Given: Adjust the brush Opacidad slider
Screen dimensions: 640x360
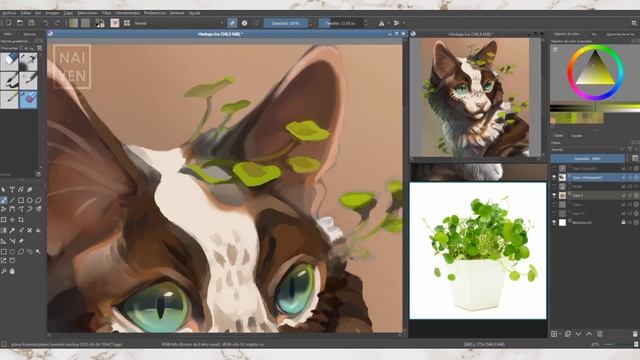Looking at the screenshot, I should [286, 23].
